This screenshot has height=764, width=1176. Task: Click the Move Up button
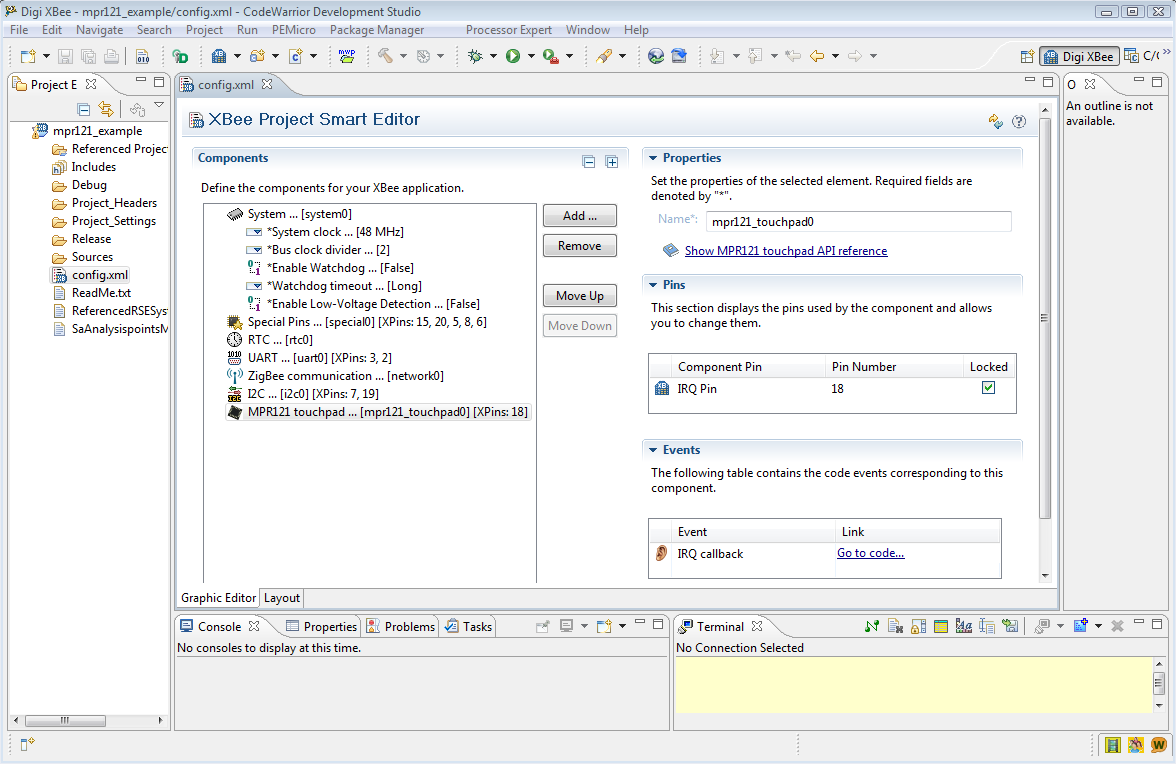(x=580, y=295)
